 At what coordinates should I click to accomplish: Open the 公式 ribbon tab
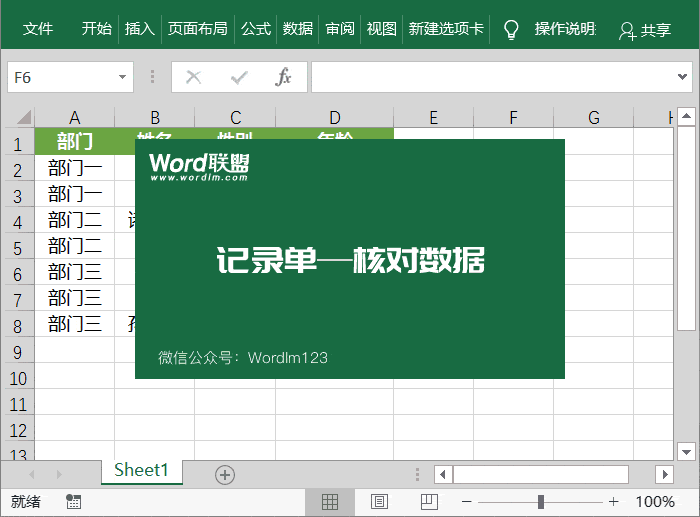coord(256,29)
